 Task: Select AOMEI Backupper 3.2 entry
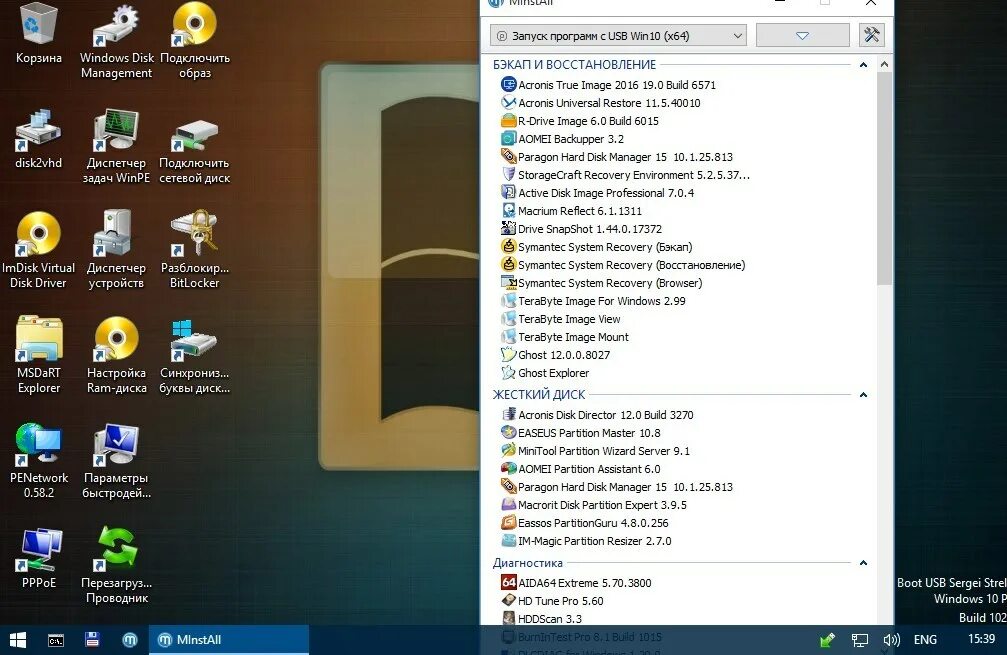563,139
